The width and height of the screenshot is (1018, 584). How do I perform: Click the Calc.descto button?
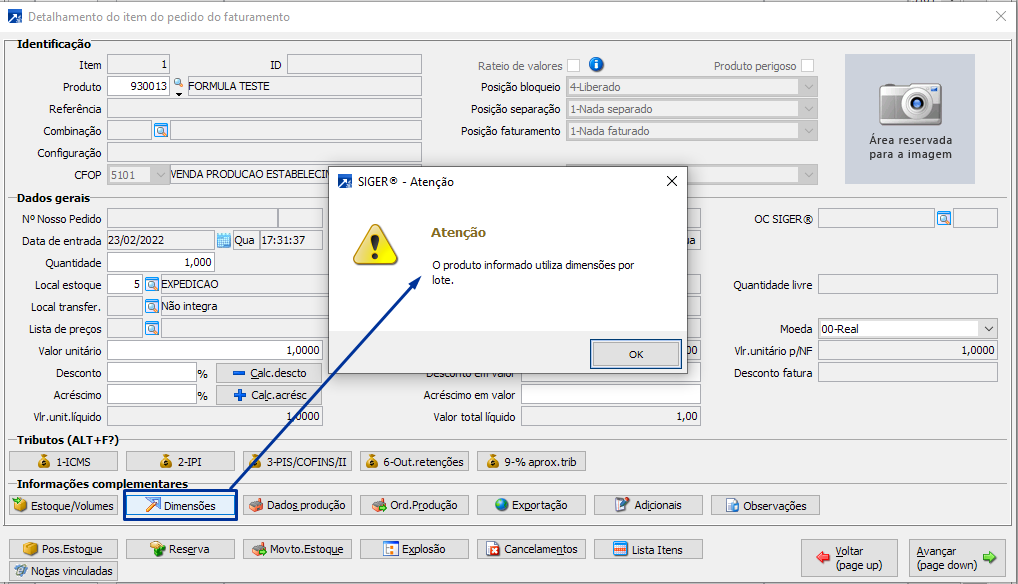click(269, 373)
